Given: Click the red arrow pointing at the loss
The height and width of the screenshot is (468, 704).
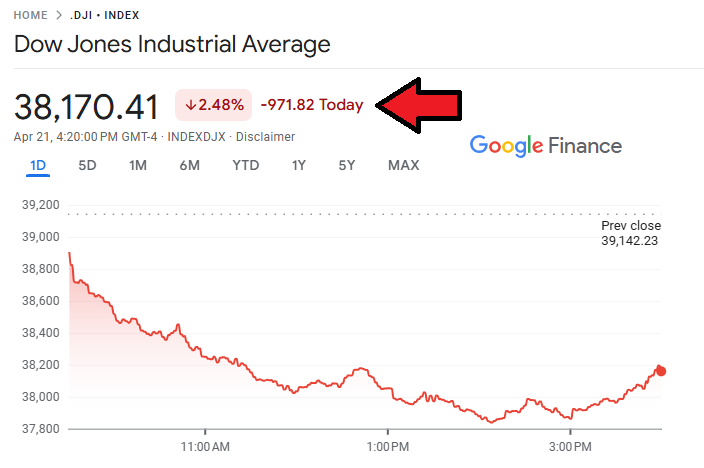Looking at the screenshot, I should pyautogui.click(x=419, y=106).
